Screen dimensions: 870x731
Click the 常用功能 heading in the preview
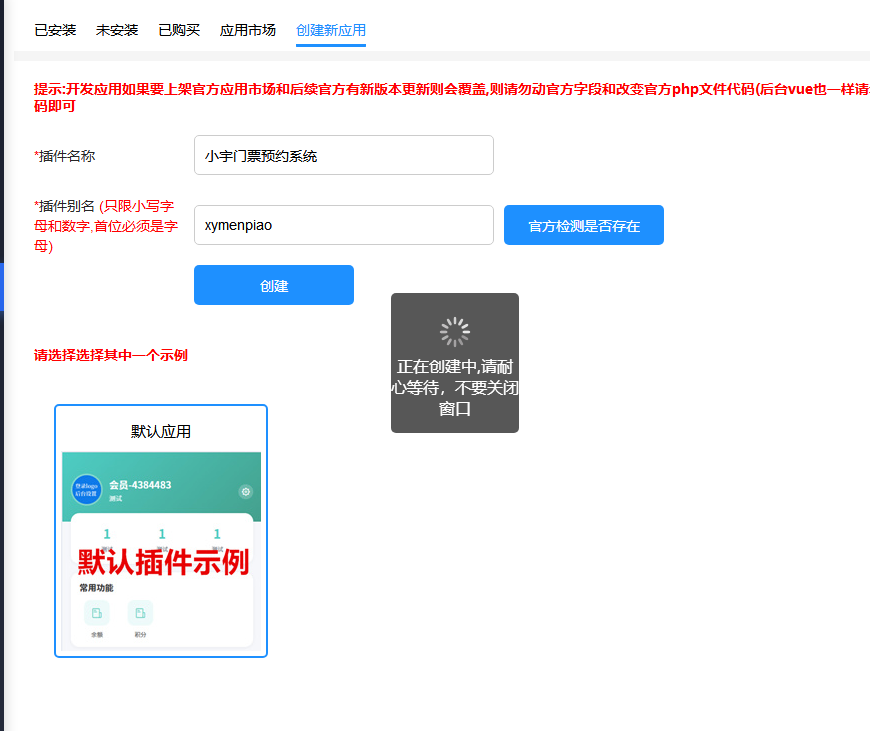point(96,588)
